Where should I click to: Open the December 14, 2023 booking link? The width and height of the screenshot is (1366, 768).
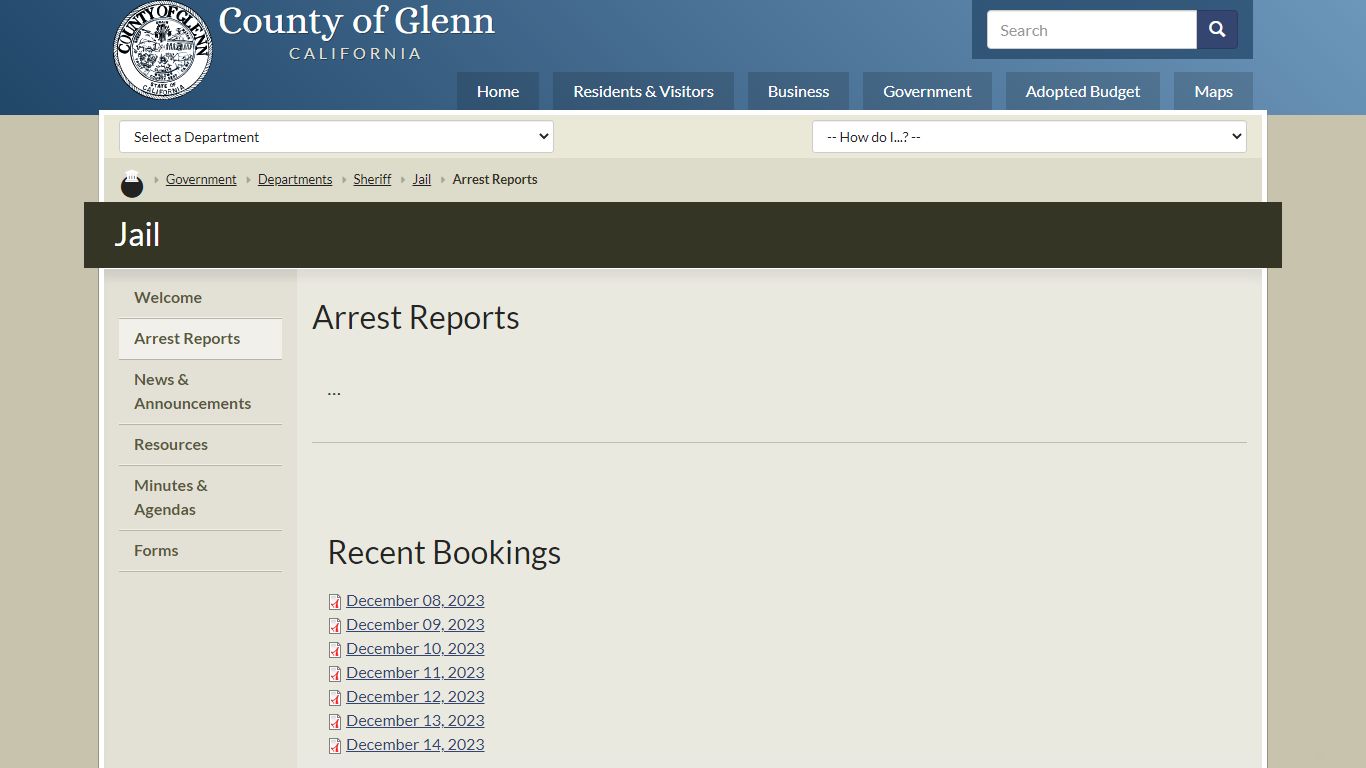point(415,744)
